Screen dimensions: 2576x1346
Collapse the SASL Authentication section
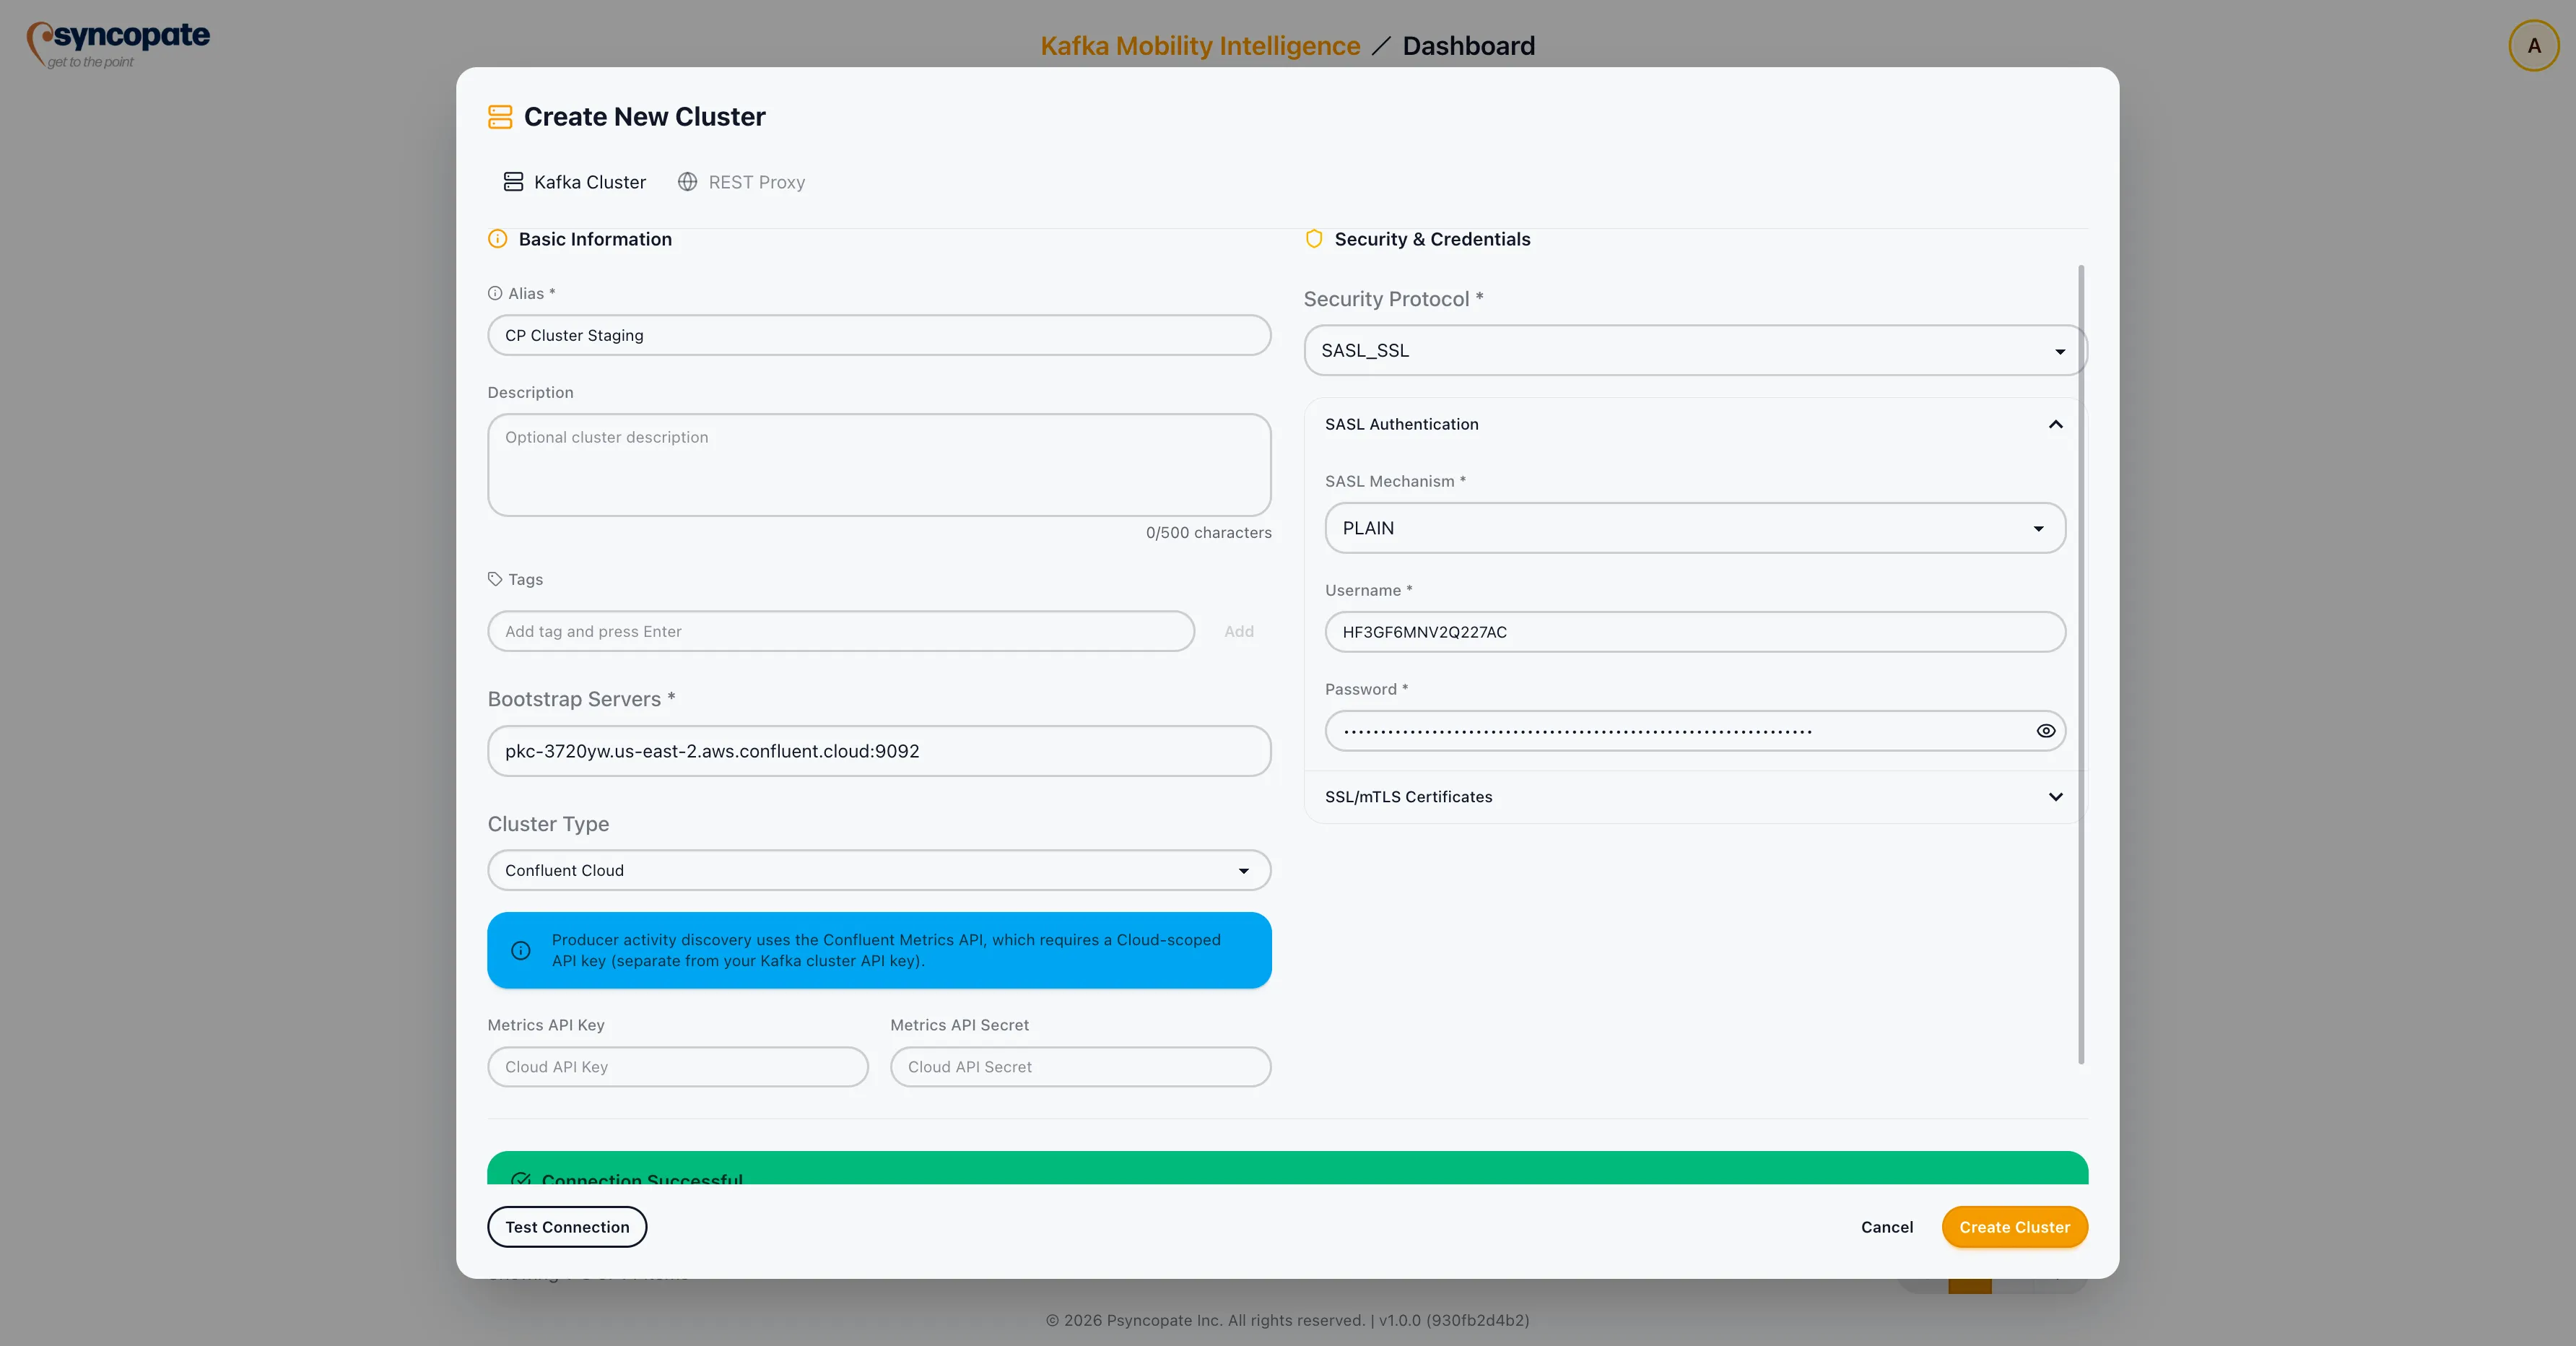click(2055, 424)
